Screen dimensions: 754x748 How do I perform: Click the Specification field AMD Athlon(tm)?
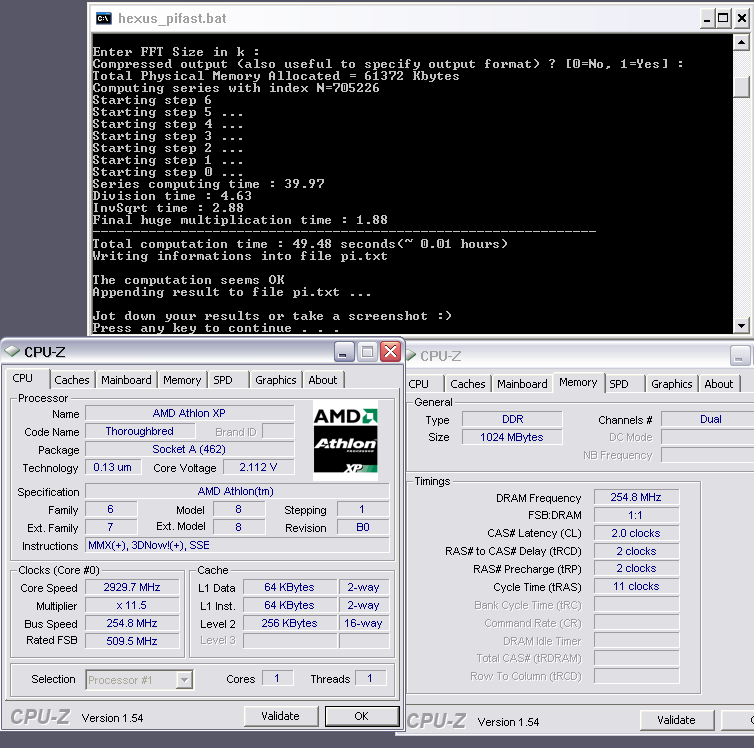(x=238, y=491)
